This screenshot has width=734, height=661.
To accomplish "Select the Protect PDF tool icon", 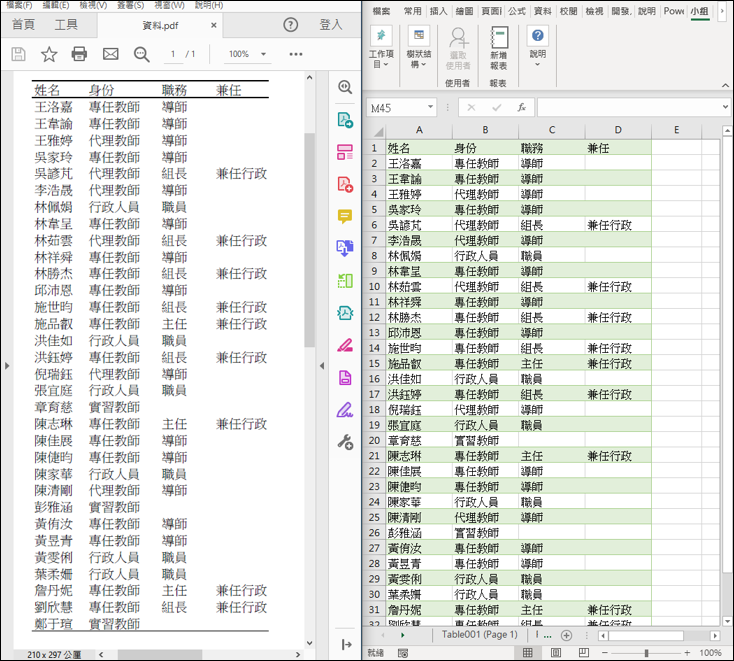I will coord(345,313).
